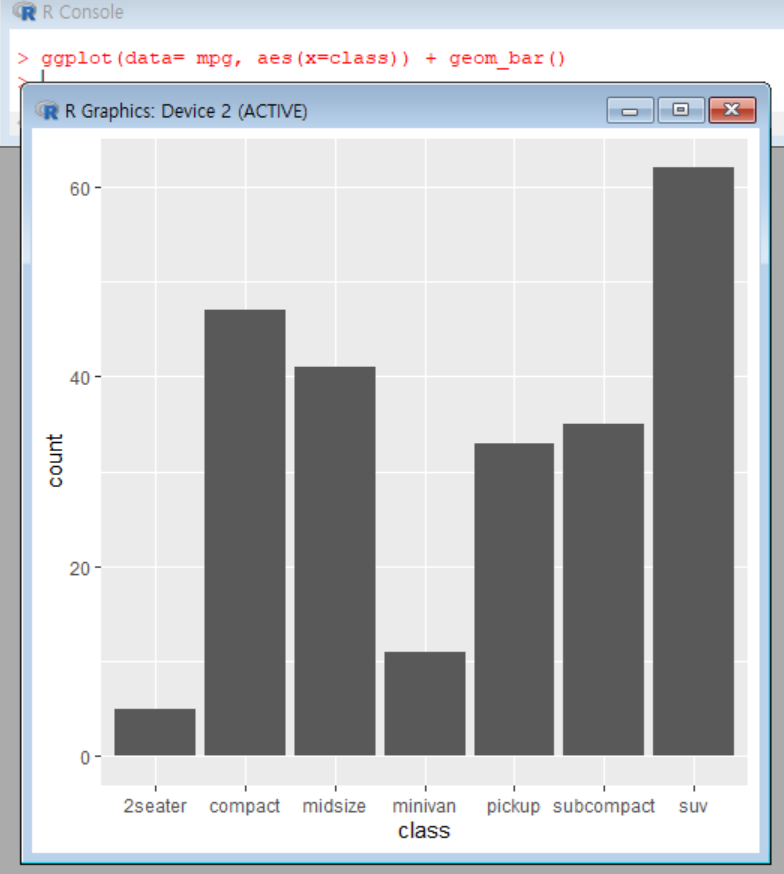Image resolution: width=784 pixels, height=874 pixels.
Task: Click the ggplot command line in R Console
Action: (x=303, y=59)
